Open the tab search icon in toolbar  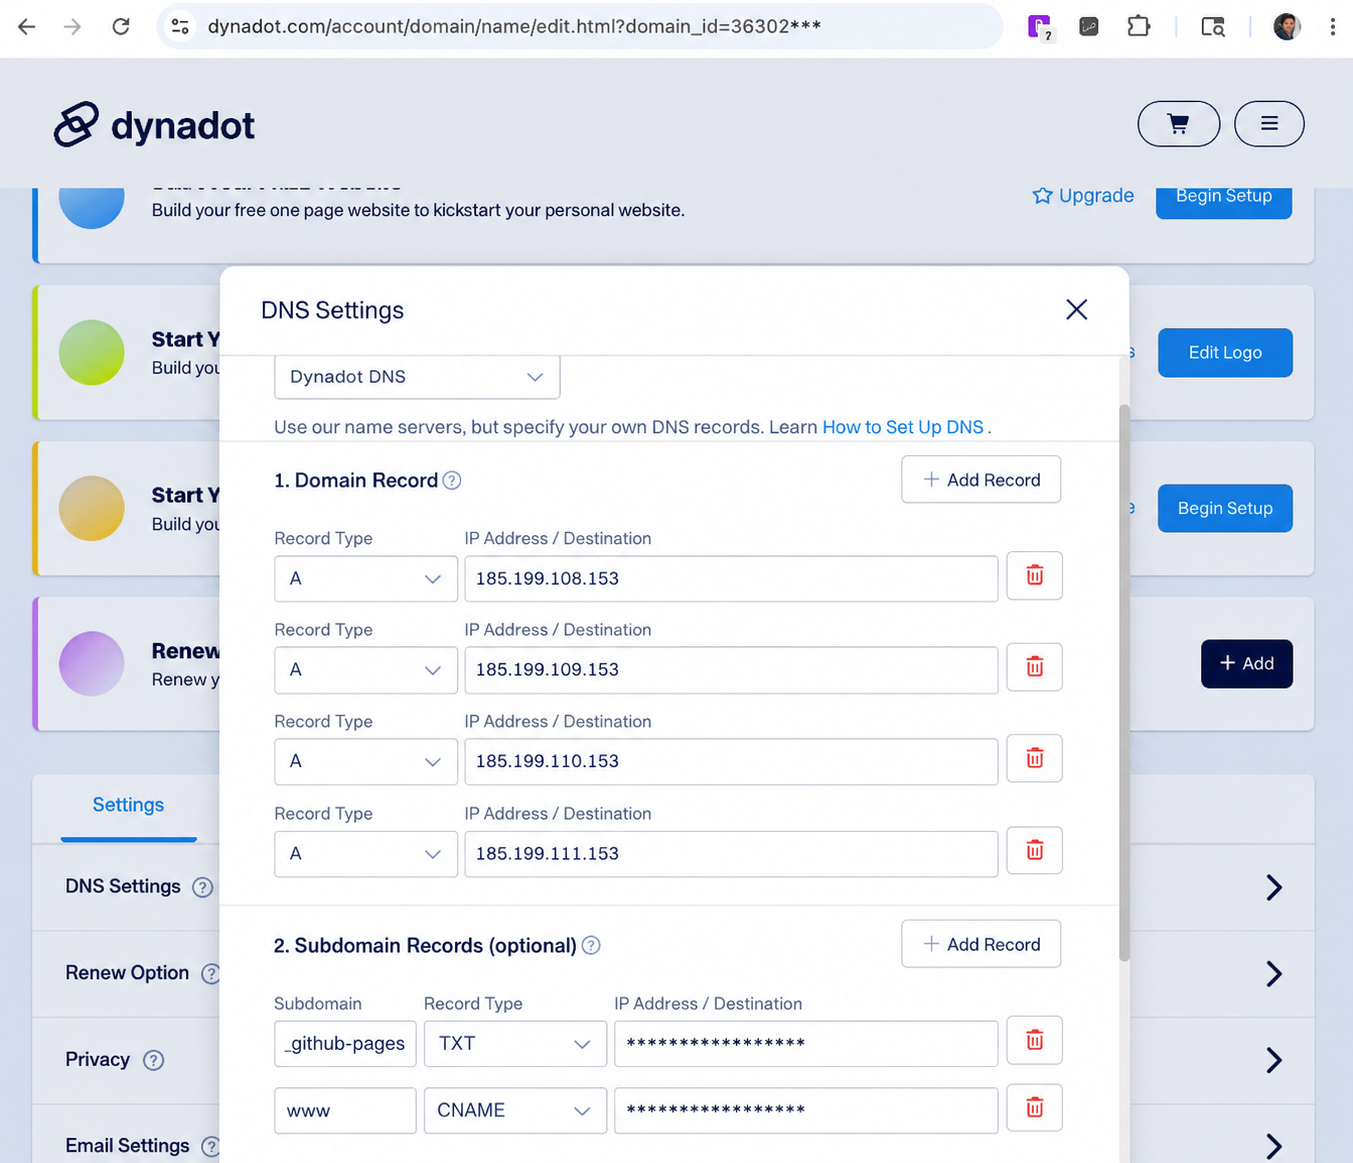click(1213, 27)
